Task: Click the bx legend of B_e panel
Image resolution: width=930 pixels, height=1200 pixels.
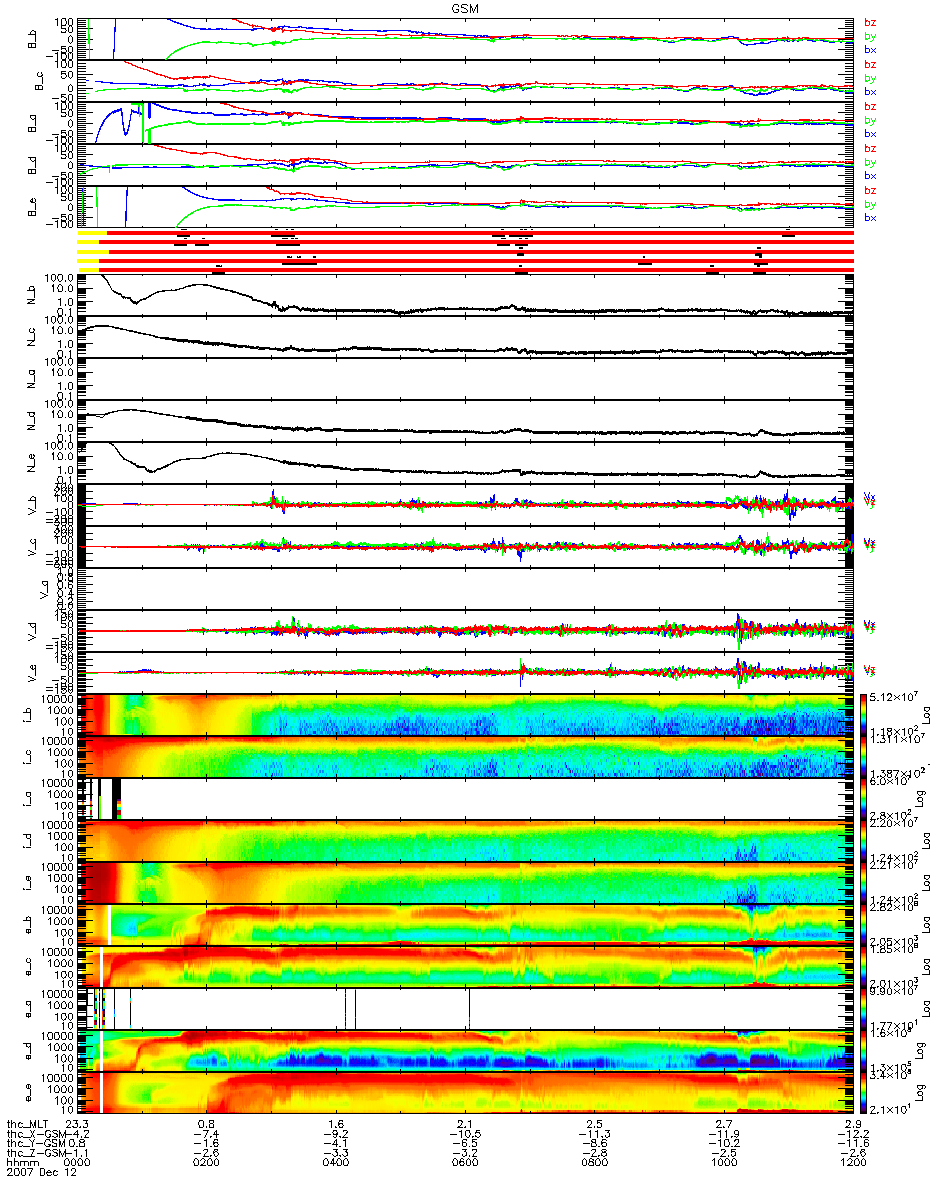Action: (x=870, y=217)
